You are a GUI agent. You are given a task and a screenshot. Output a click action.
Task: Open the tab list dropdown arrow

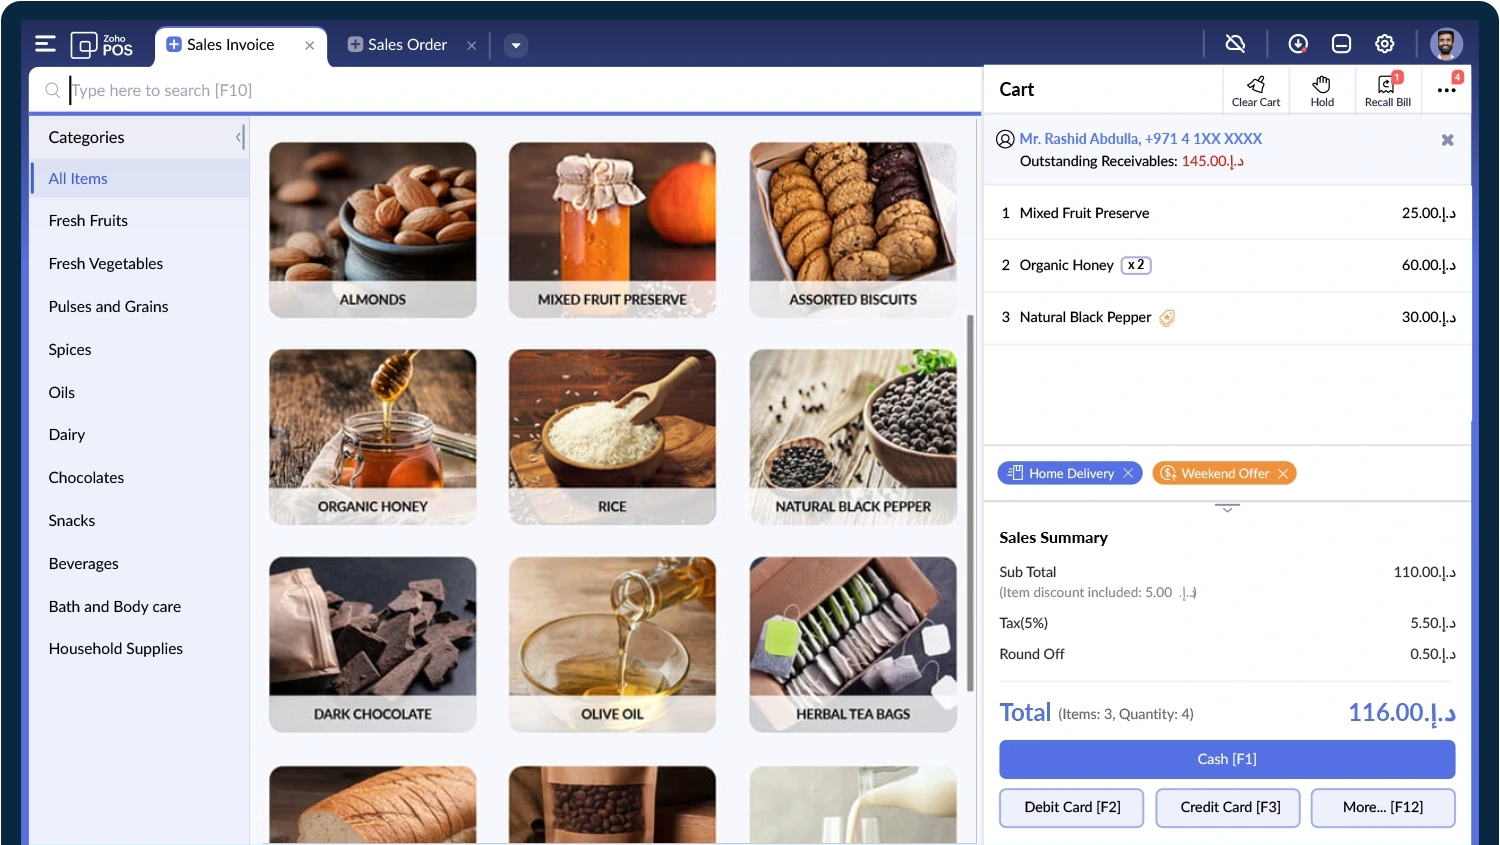click(x=516, y=45)
